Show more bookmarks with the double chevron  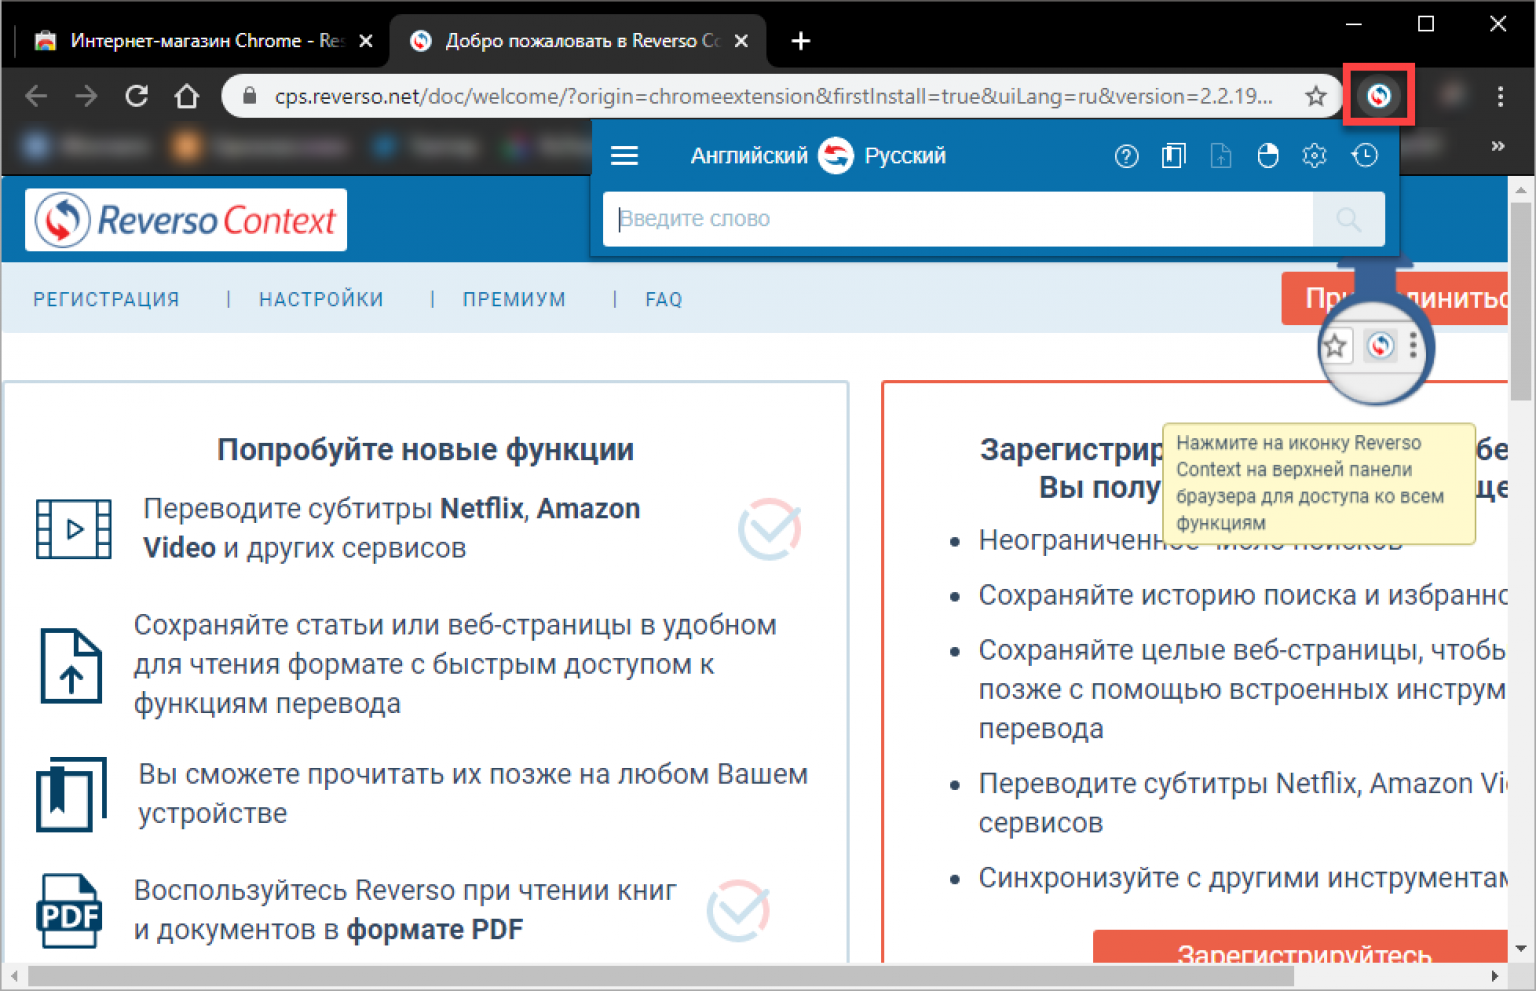tap(1497, 146)
